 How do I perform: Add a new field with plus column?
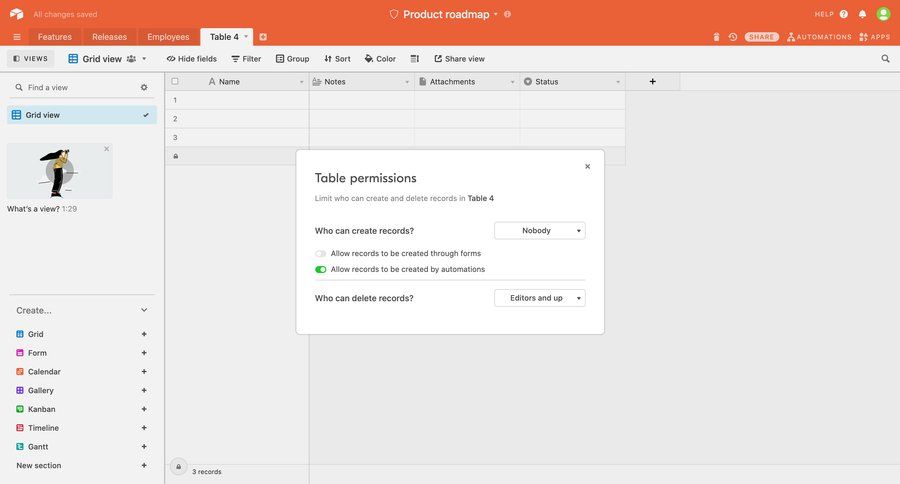(x=653, y=82)
